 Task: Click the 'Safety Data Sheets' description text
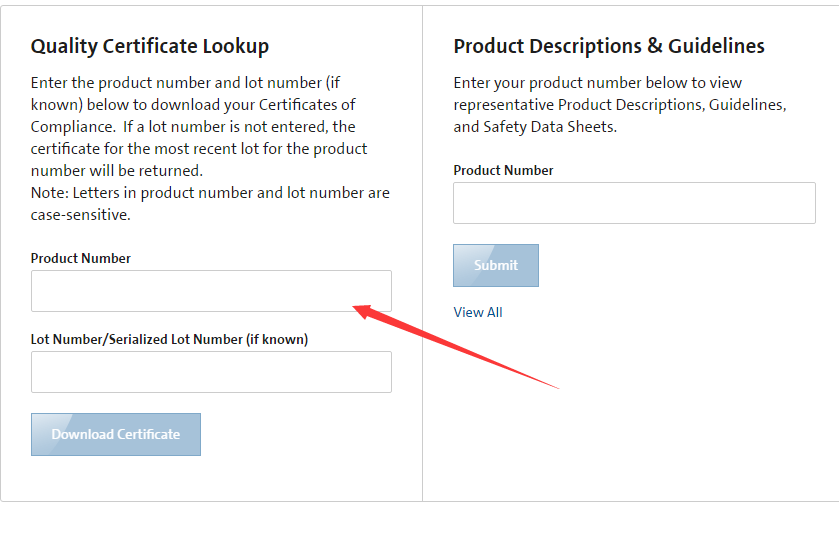[550, 127]
